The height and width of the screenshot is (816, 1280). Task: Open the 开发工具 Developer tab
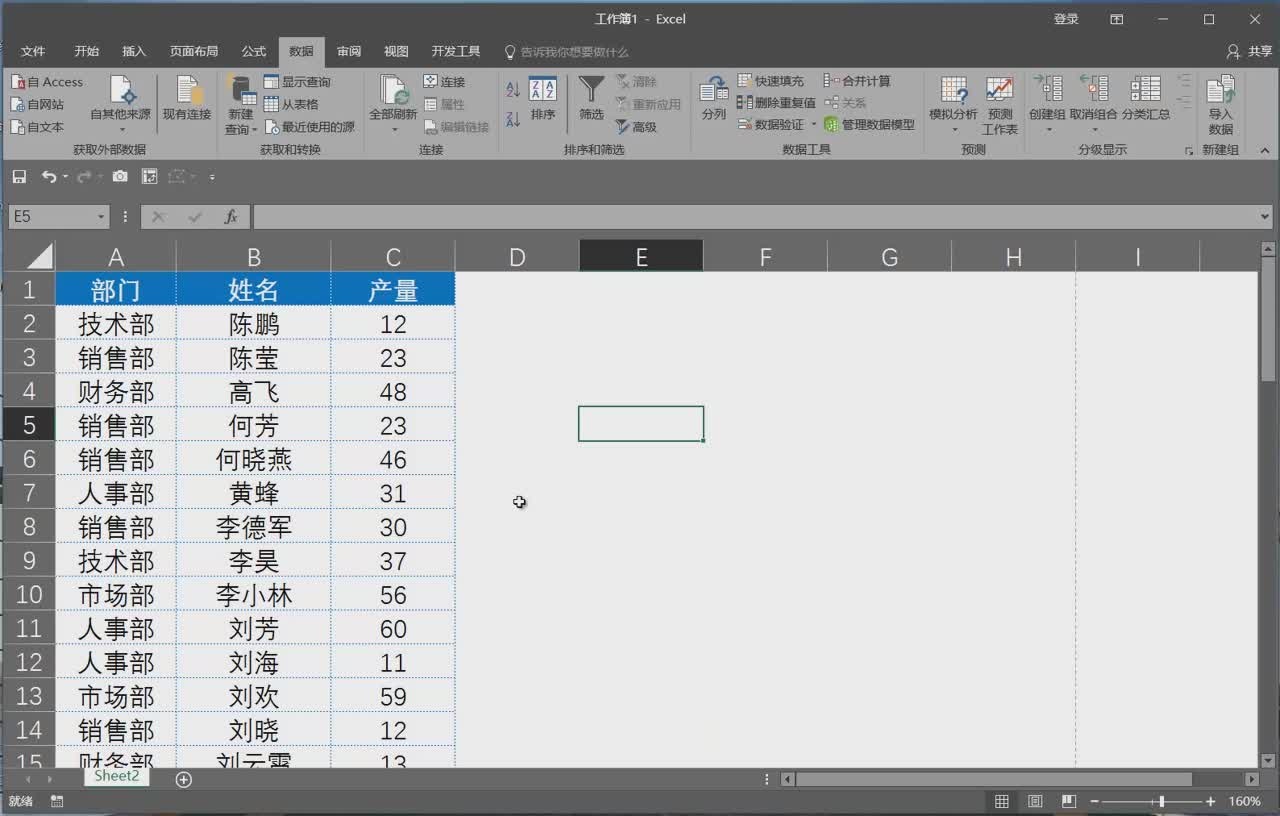coord(456,51)
